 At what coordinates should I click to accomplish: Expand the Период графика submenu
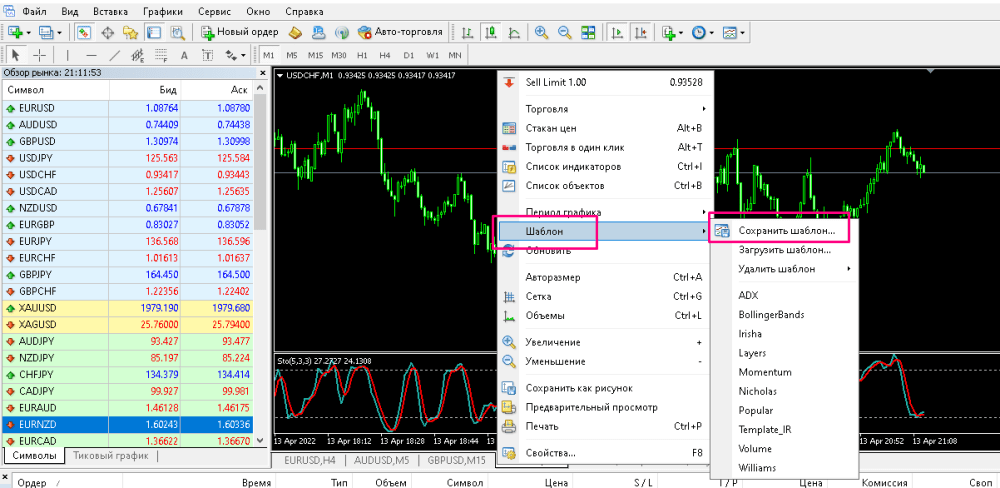pyautogui.click(x=605, y=211)
